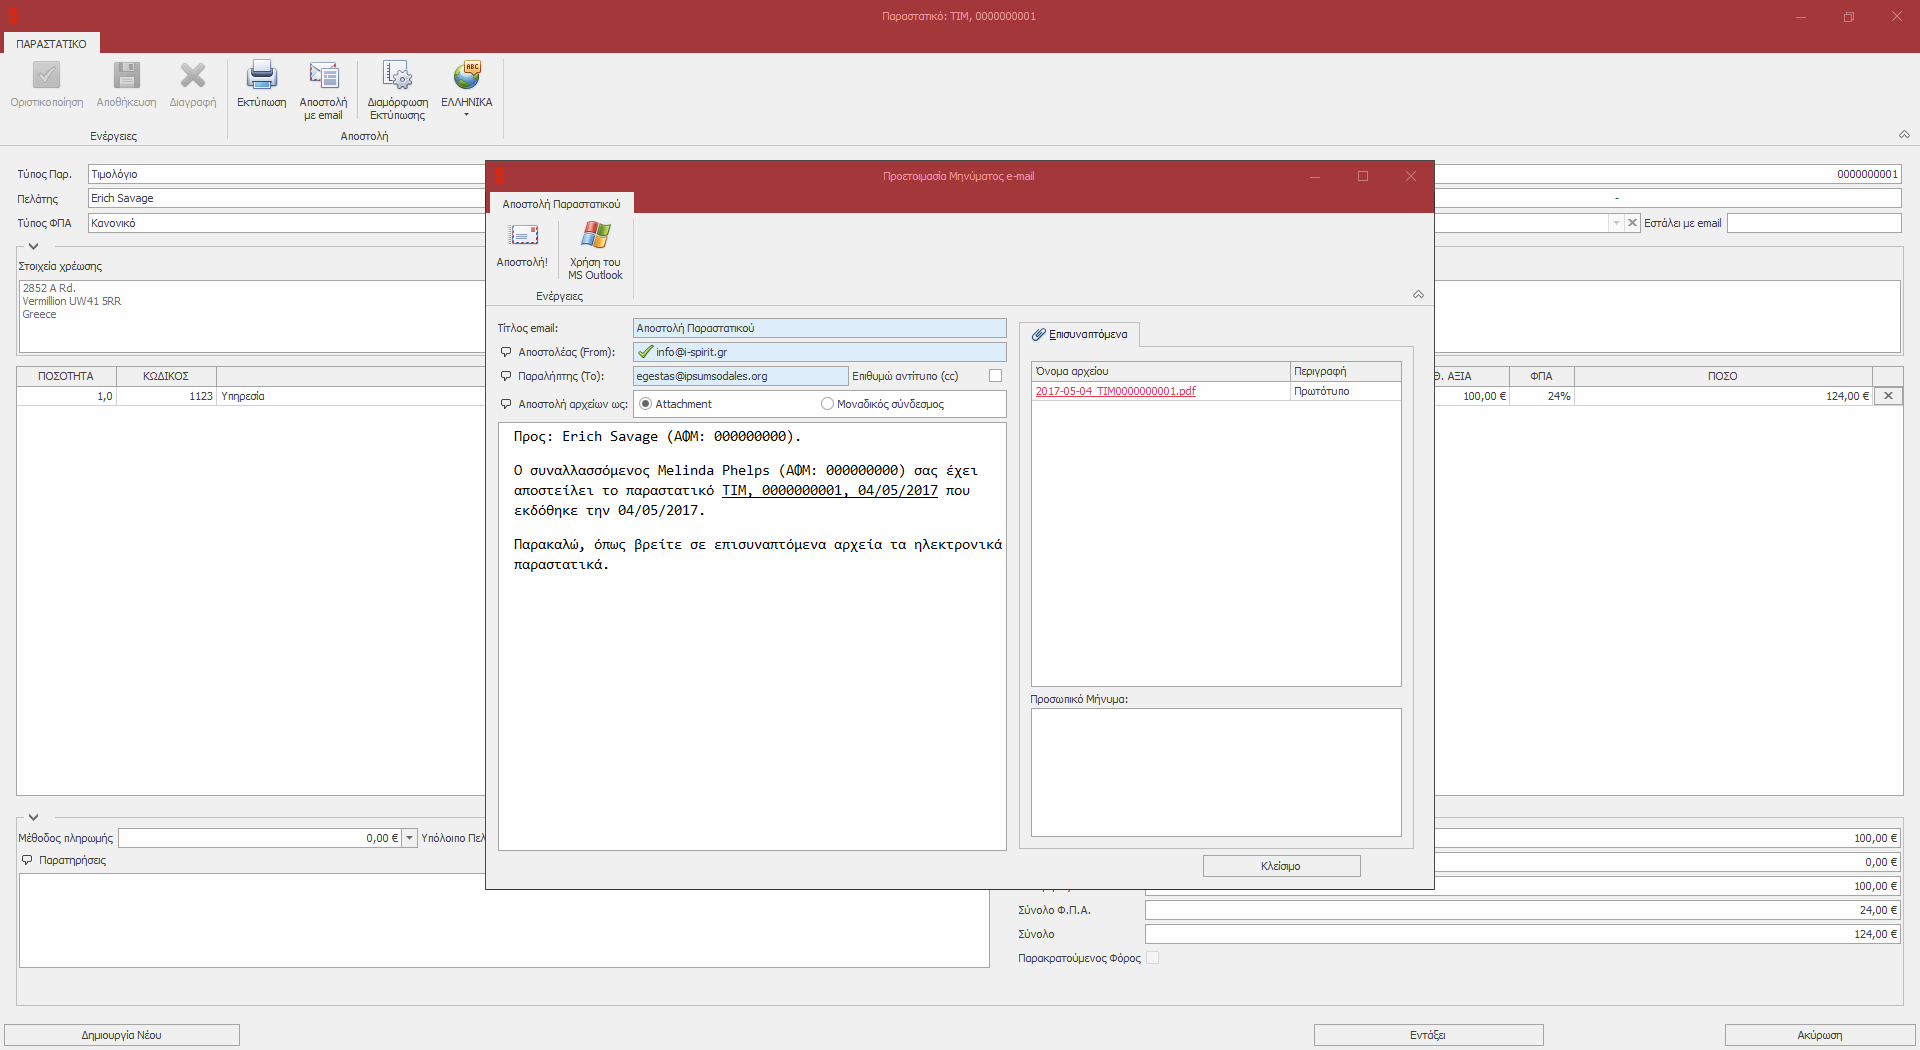Select the Αποστολή Παραστατικού ribbon tab
The width and height of the screenshot is (1920, 1050).
tap(561, 204)
